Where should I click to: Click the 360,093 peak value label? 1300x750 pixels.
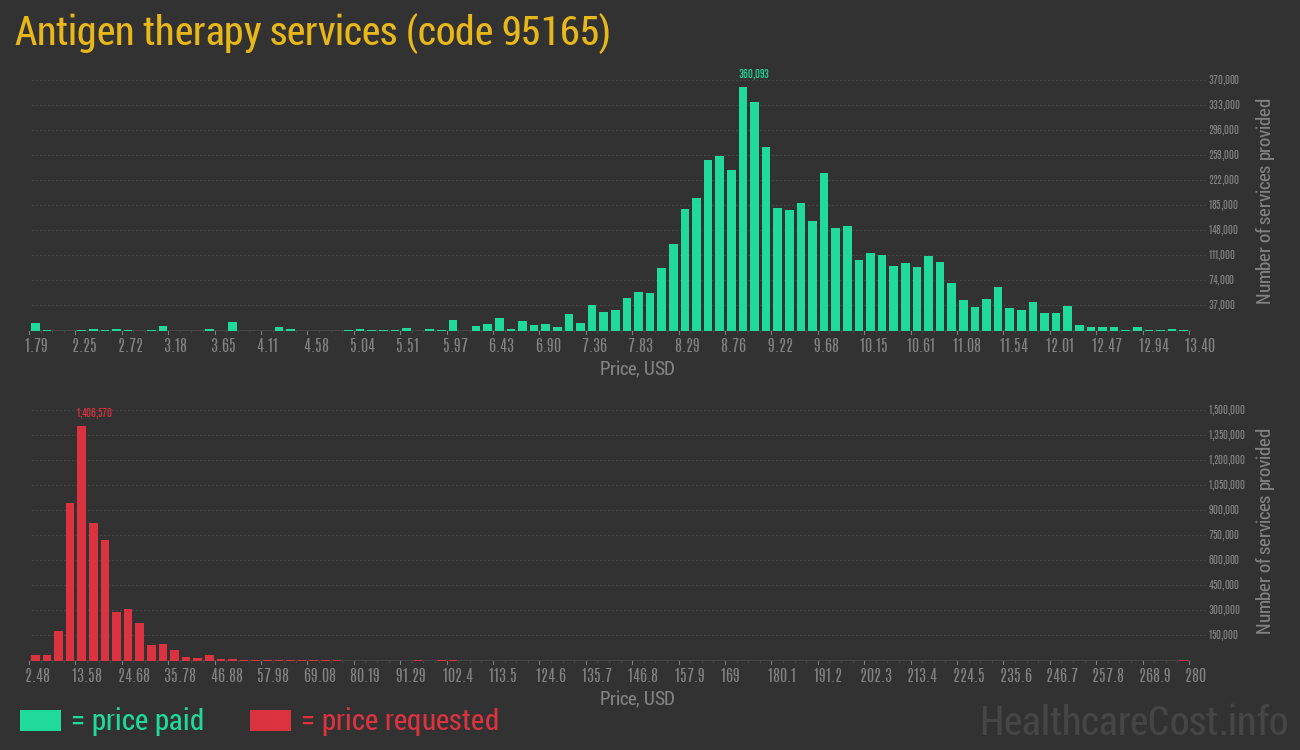click(753, 74)
